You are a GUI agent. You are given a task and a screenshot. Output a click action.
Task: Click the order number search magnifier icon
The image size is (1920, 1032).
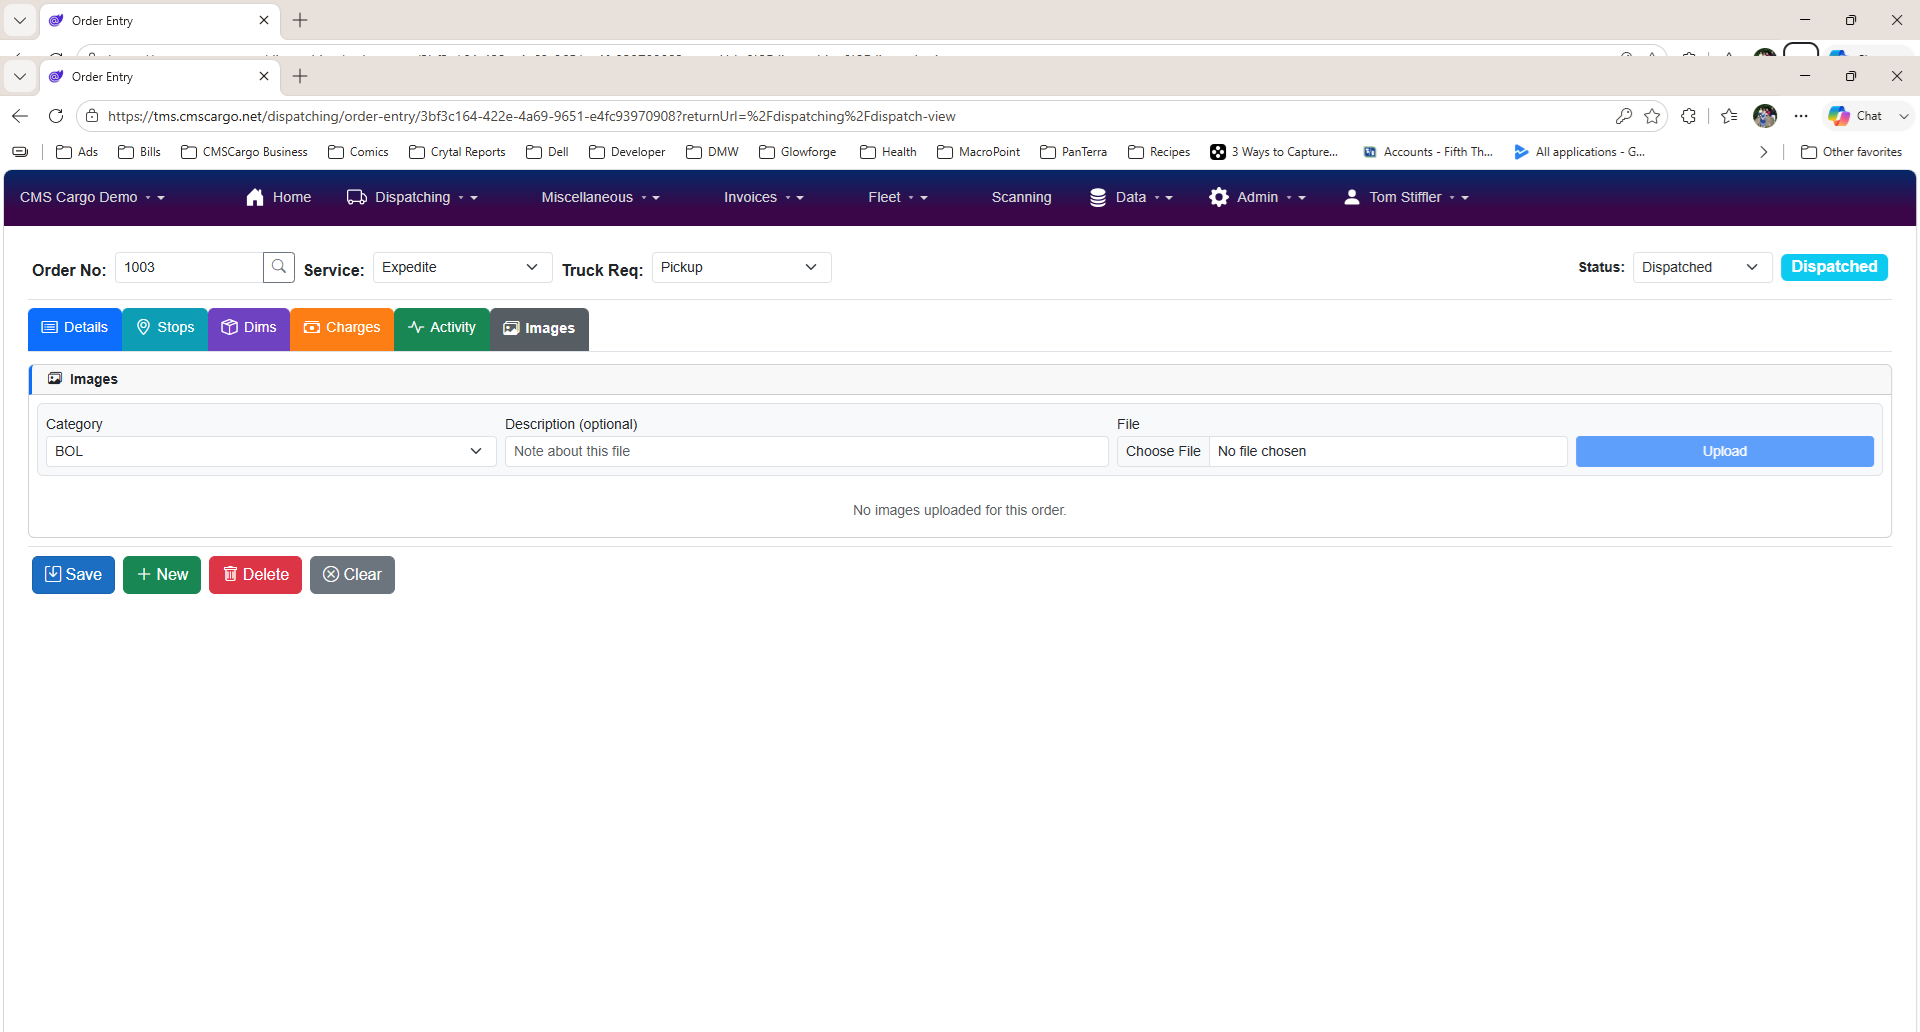279,267
